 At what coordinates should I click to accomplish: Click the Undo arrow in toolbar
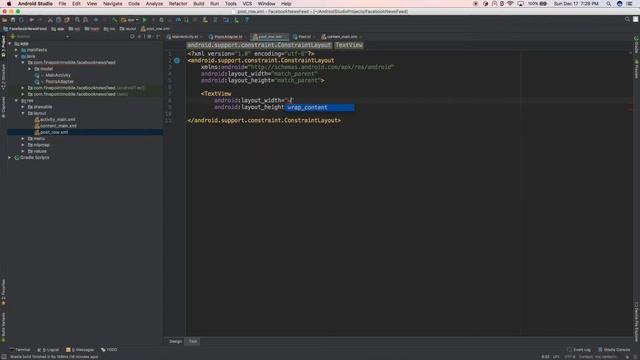coord(31,20)
